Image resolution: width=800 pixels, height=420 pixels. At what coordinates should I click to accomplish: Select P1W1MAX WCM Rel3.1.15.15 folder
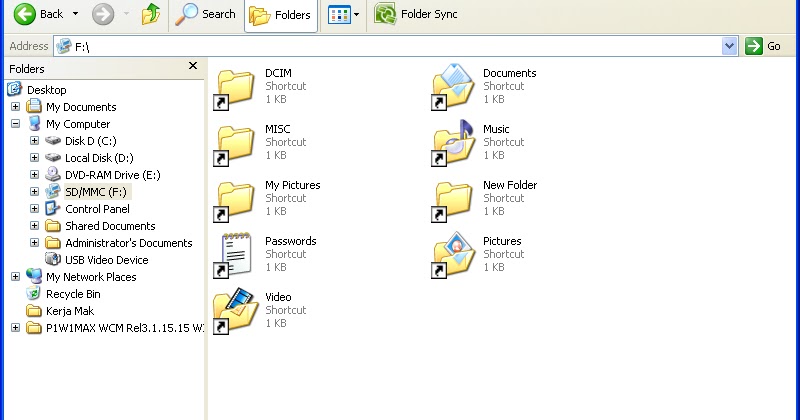[115, 328]
